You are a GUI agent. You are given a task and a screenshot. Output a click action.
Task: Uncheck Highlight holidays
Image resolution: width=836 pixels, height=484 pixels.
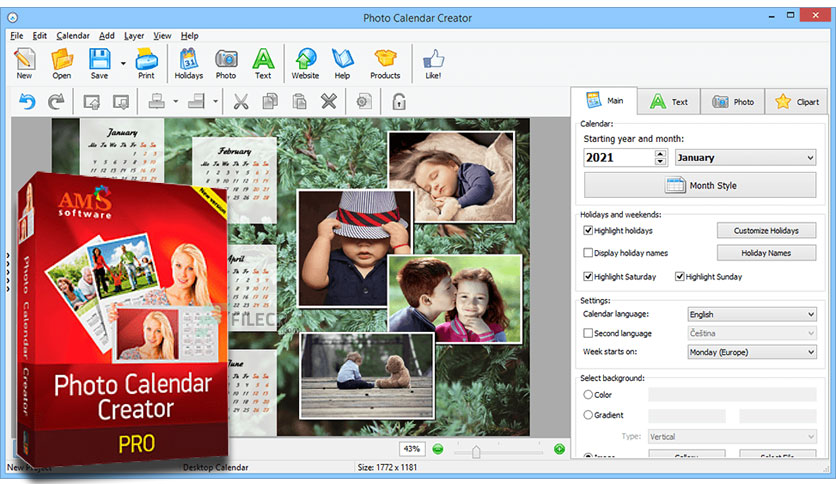click(588, 230)
